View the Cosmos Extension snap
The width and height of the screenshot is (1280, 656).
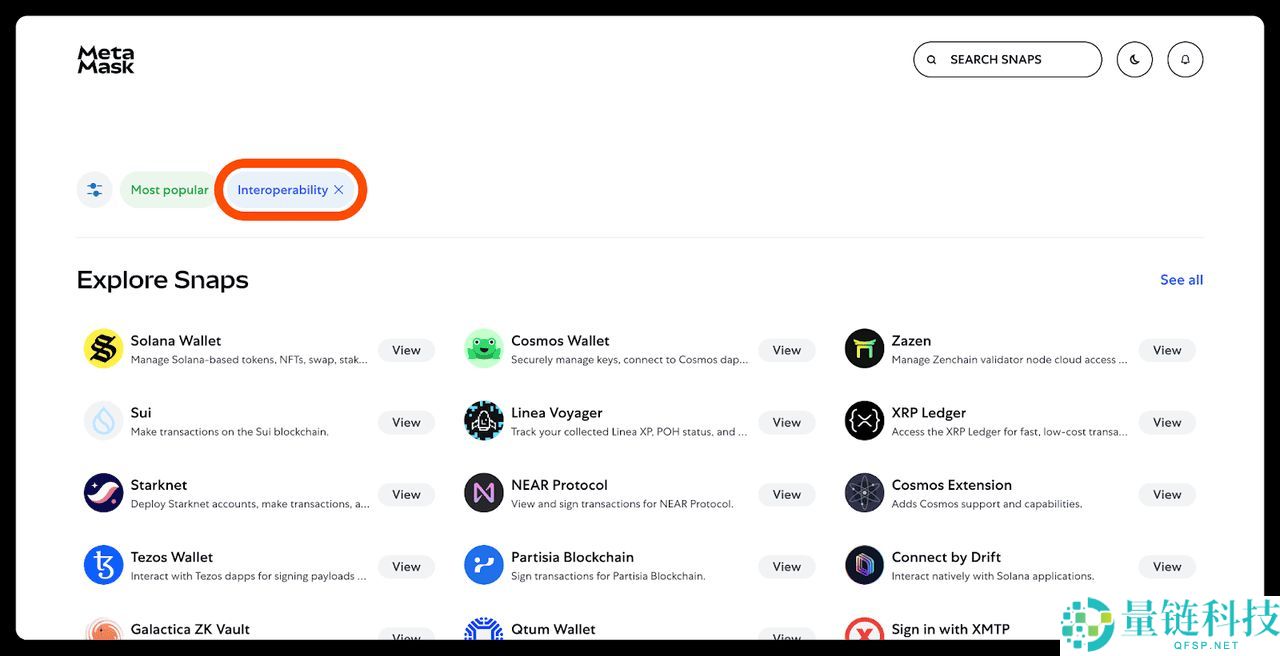point(1166,494)
